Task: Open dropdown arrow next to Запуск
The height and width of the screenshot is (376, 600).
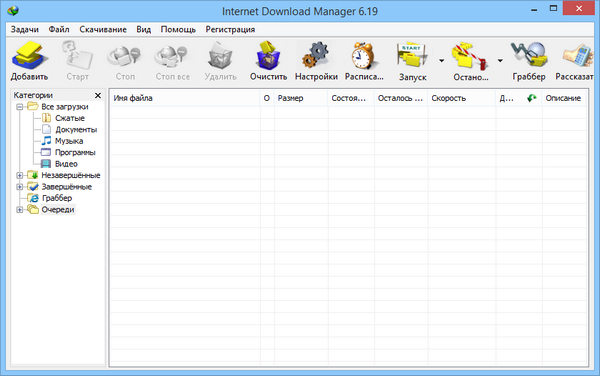Action: pyautogui.click(x=441, y=60)
